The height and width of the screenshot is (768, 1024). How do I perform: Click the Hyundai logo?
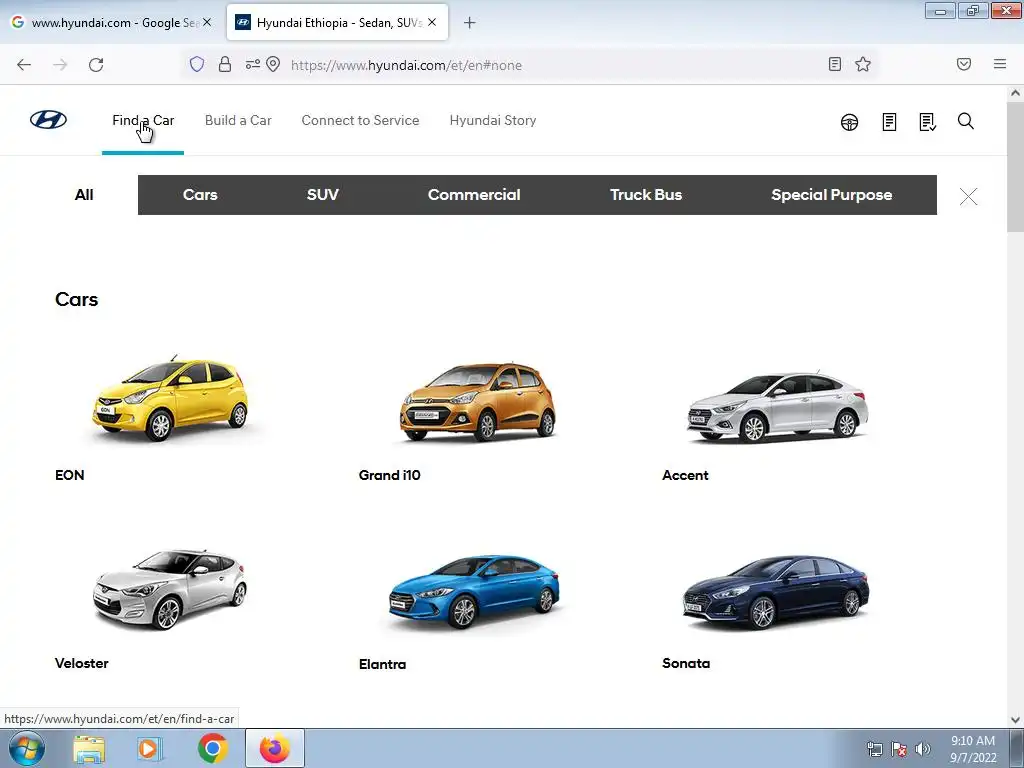(x=48, y=120)
